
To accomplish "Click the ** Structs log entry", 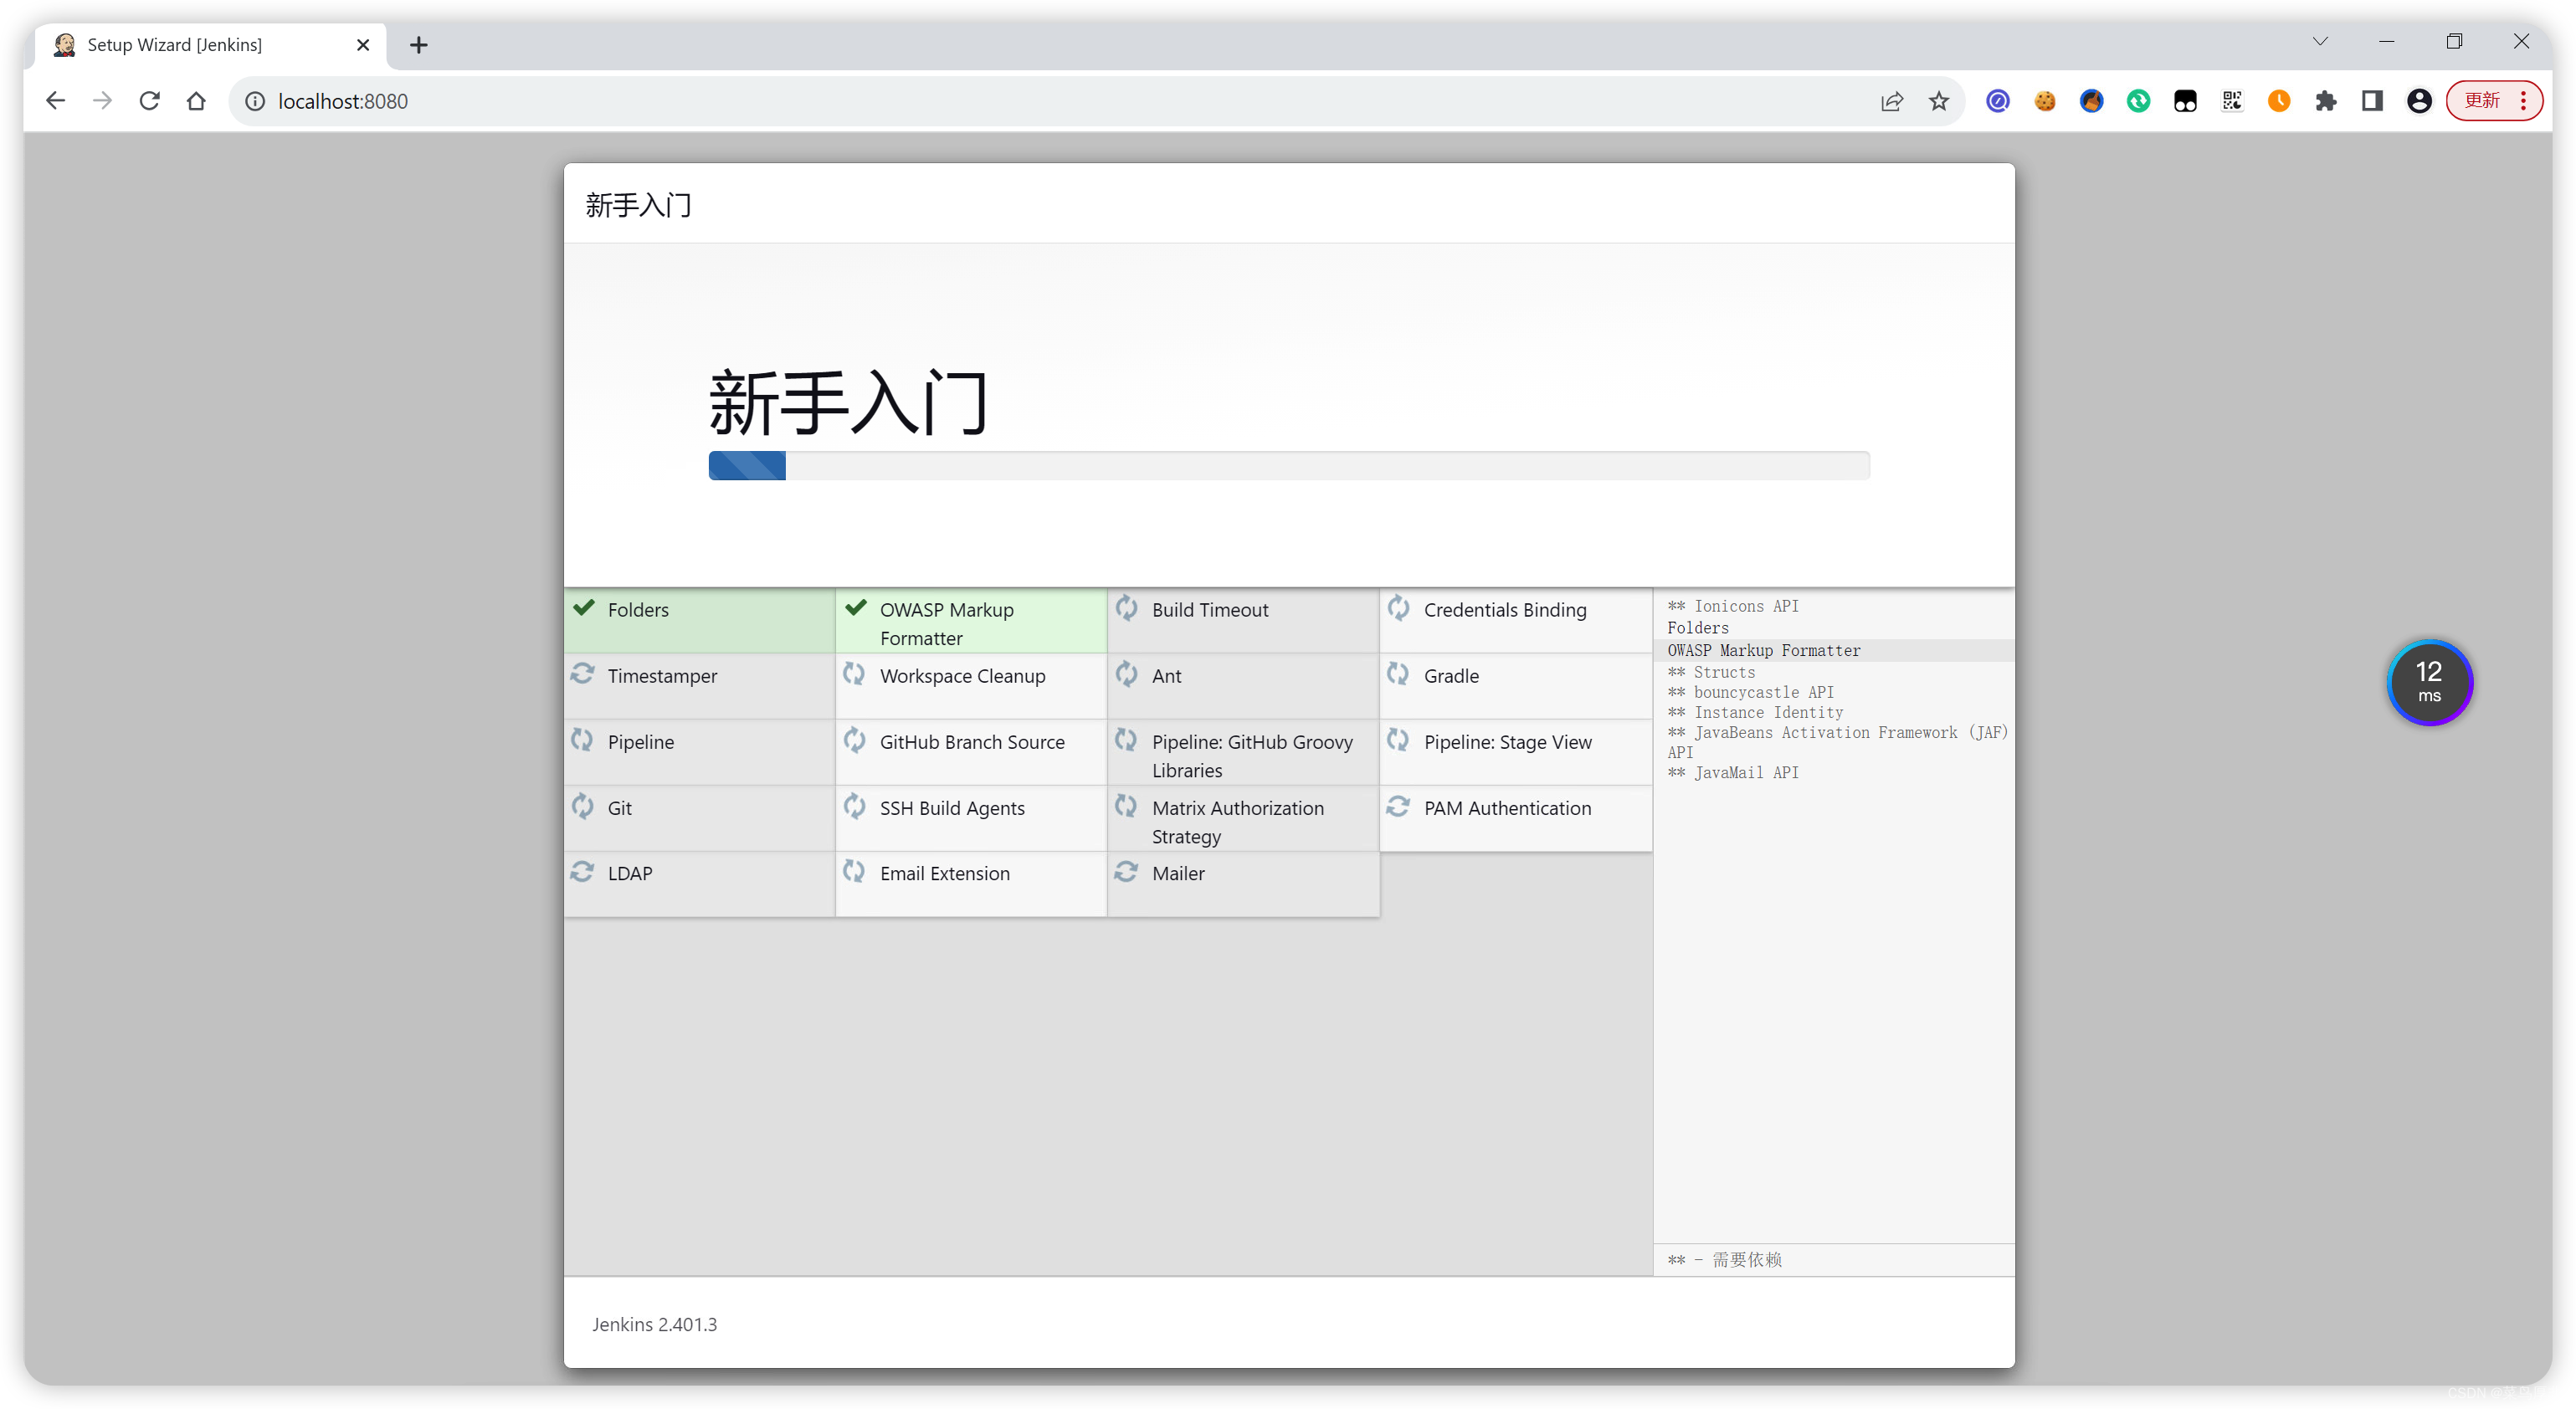I will [1711, 672].
